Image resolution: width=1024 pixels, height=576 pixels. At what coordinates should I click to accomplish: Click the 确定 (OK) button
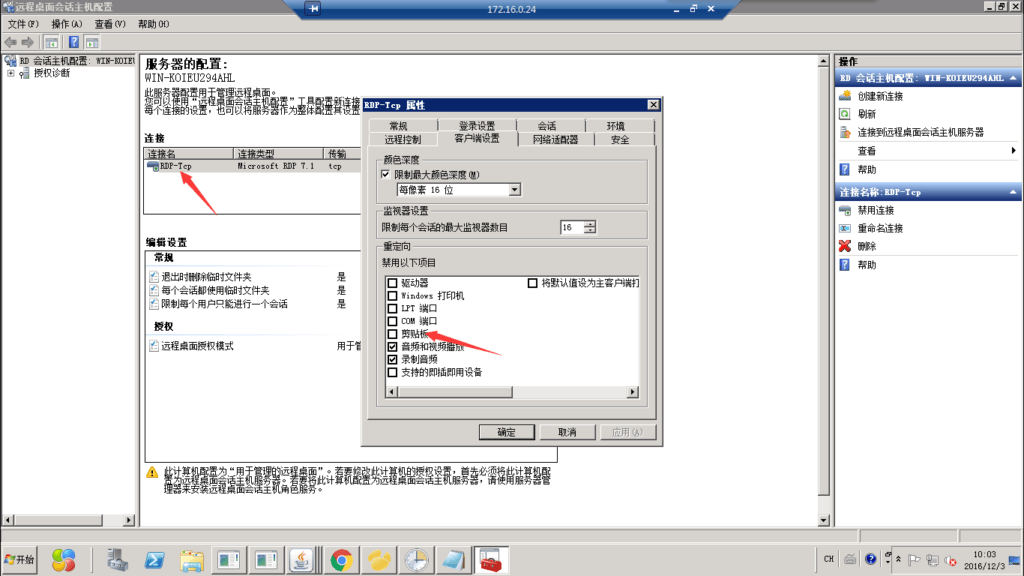[505, 432]
